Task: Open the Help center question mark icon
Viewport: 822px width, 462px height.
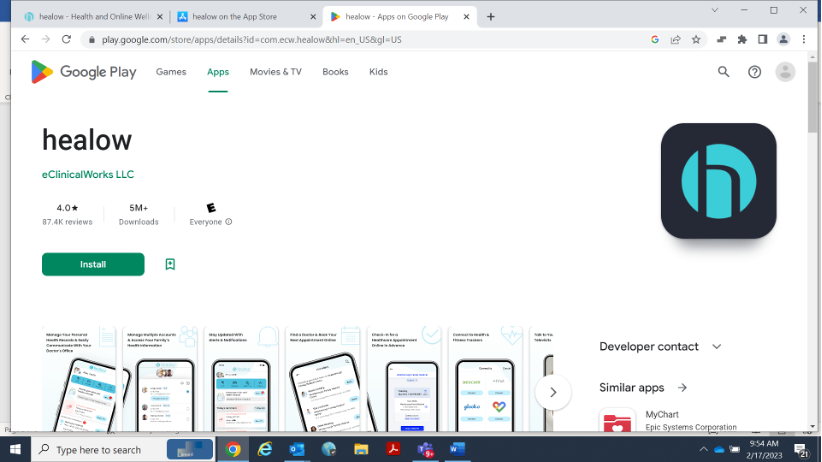Action: coord(754,72)
